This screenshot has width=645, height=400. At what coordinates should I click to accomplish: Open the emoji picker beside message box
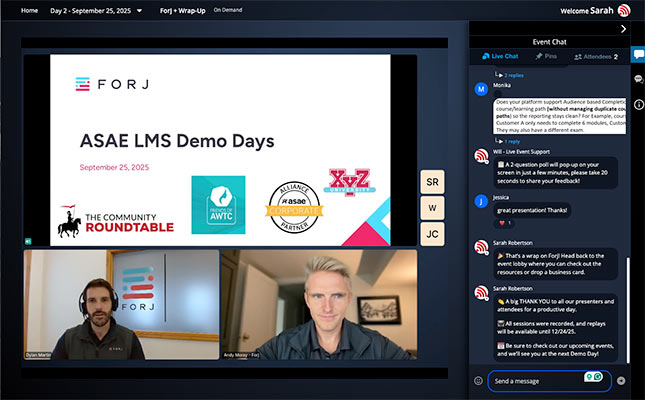tap(478, 381)
